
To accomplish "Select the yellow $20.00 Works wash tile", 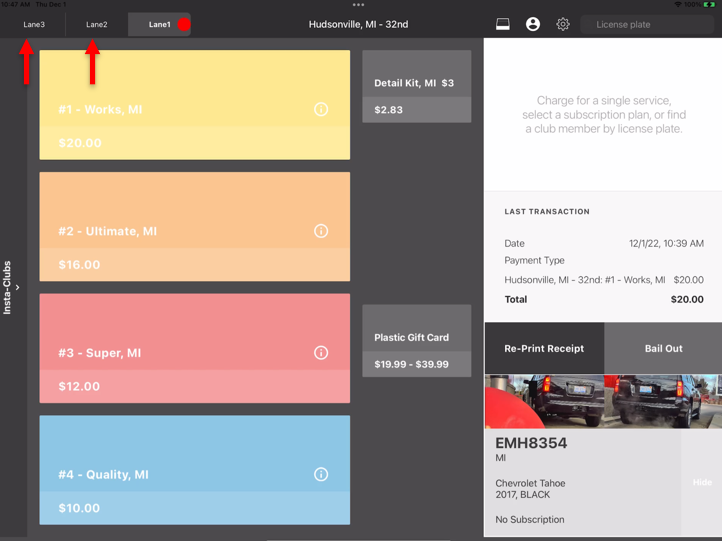I will [x=195, y=105].
